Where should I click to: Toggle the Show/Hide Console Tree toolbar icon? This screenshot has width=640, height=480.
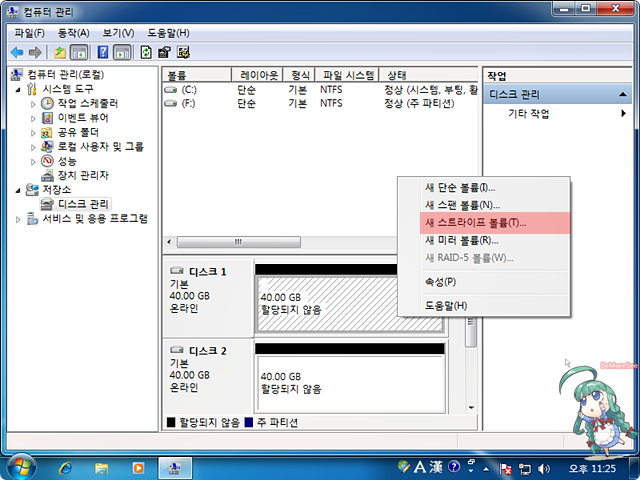[79, 52]
